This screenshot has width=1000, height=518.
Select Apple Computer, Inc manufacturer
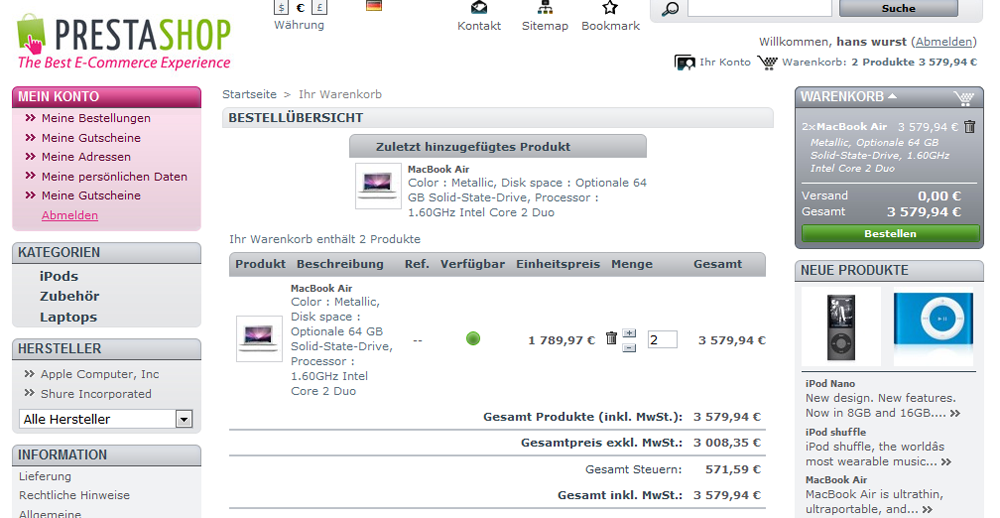tap(99, 374)
